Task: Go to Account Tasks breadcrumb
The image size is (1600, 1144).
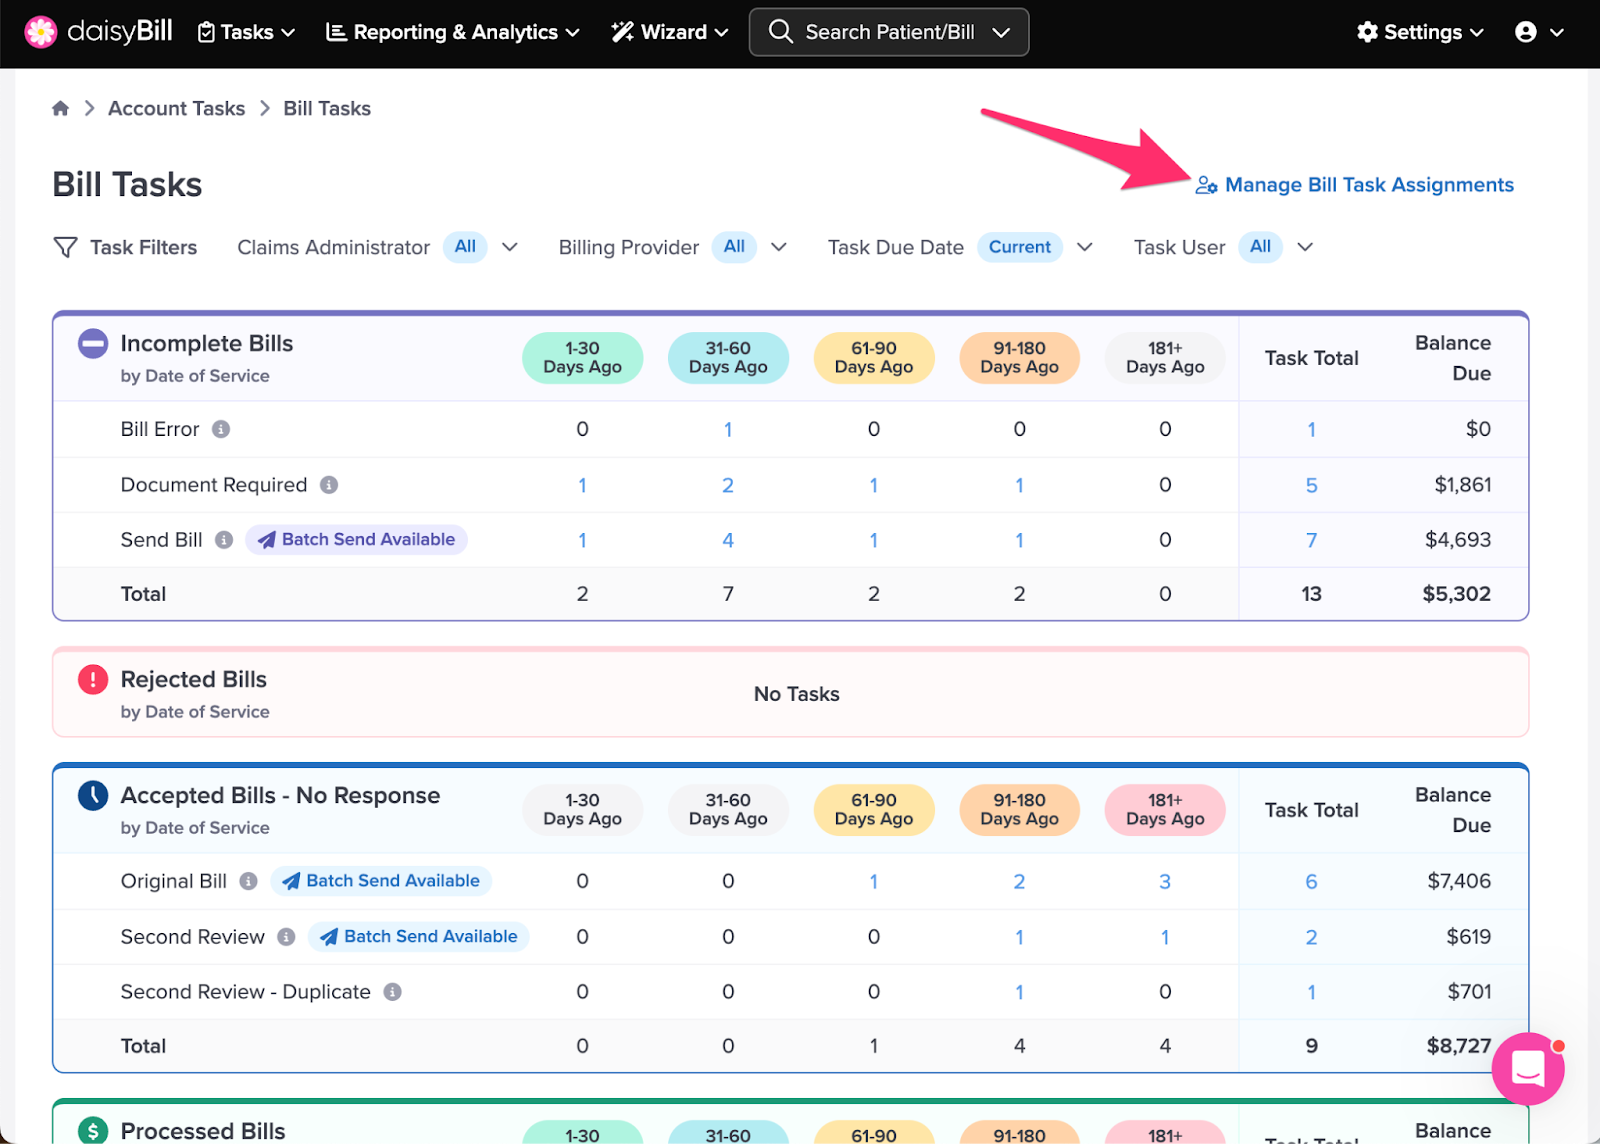Action: point(176,108)
